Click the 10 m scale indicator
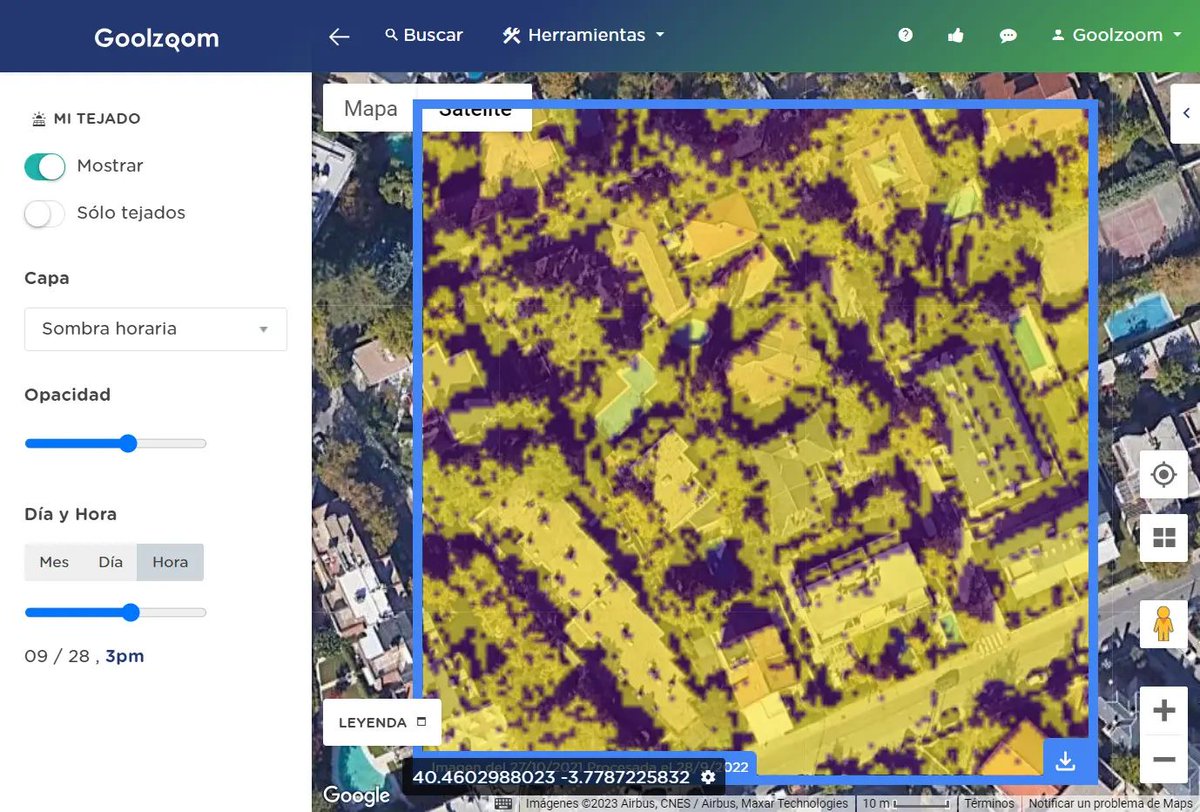Screen dimensions: 1200x812 tap(905, 804)
